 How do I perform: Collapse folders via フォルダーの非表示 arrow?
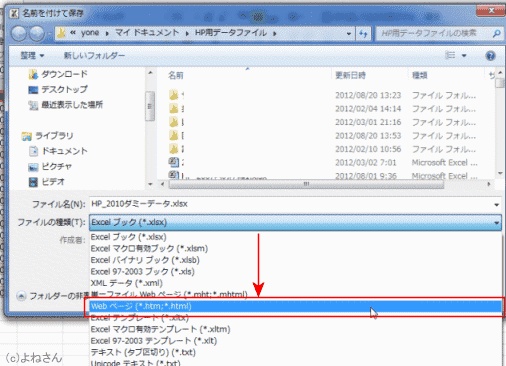click(x=21, y=296)
